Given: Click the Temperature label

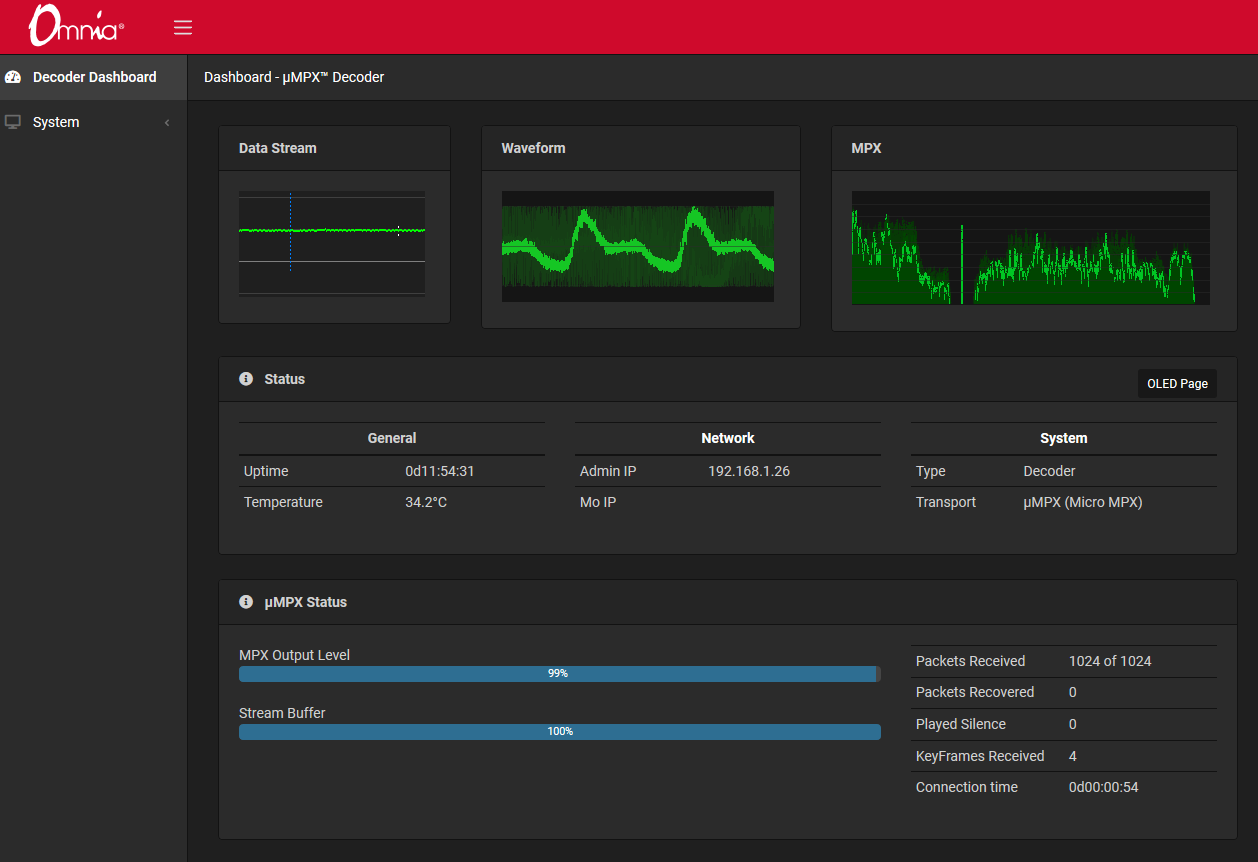Looking at the screenshot, I should [283, 502].
